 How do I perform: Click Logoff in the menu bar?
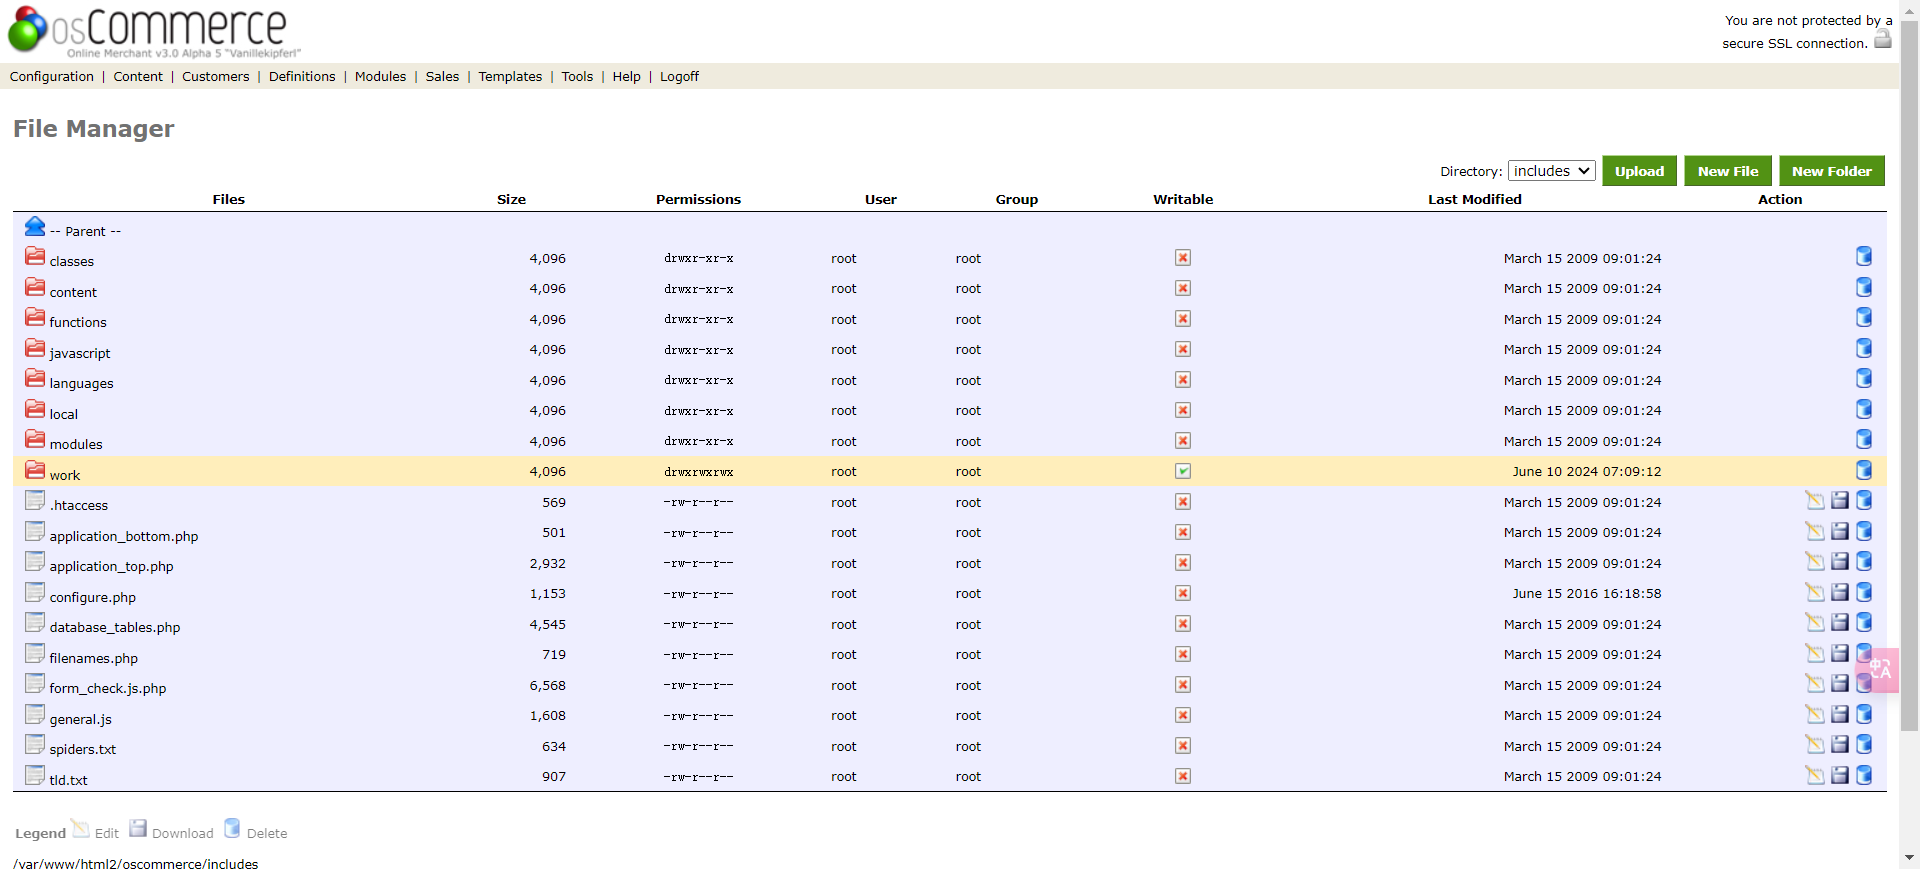pos(679,76)
